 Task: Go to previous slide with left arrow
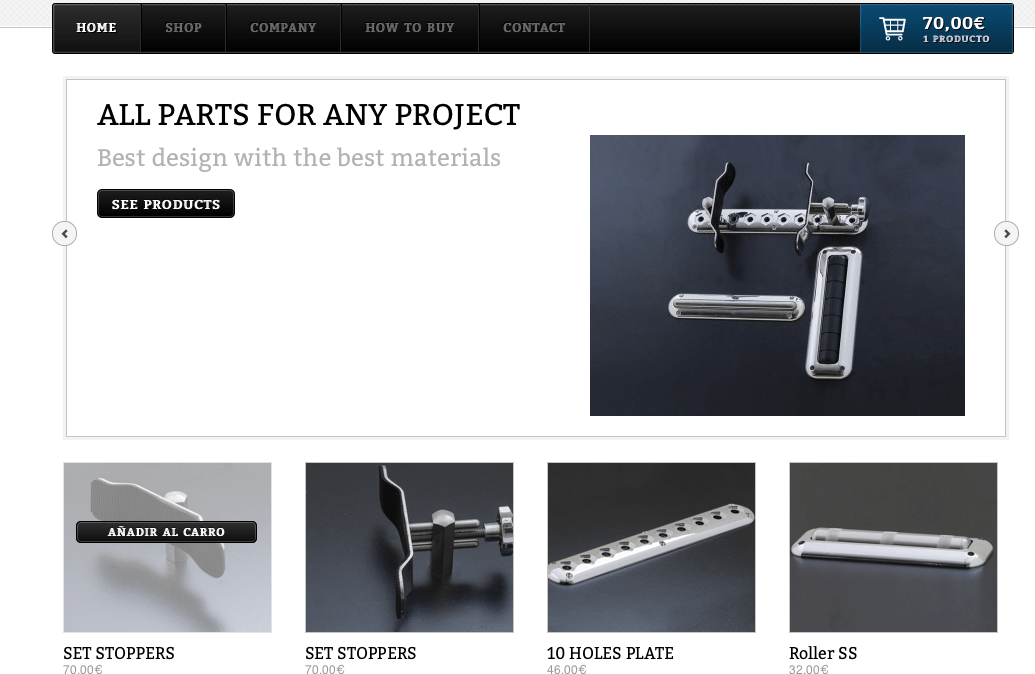tap(65, 234)
